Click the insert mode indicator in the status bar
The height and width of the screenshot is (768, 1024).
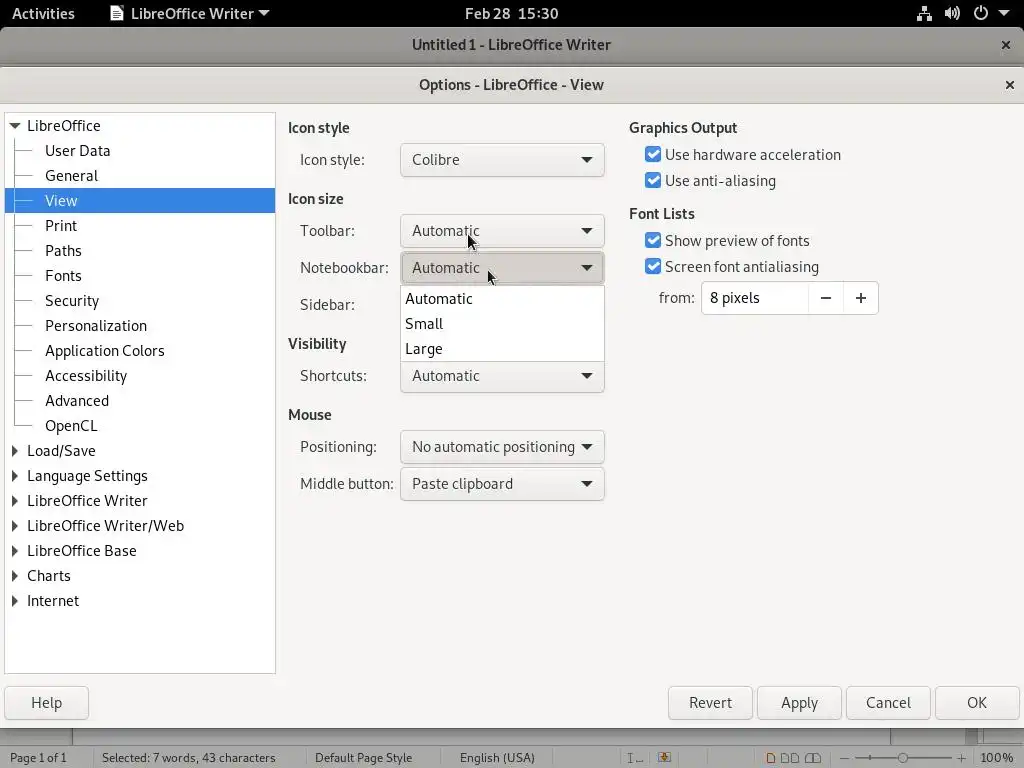[634, 758]
